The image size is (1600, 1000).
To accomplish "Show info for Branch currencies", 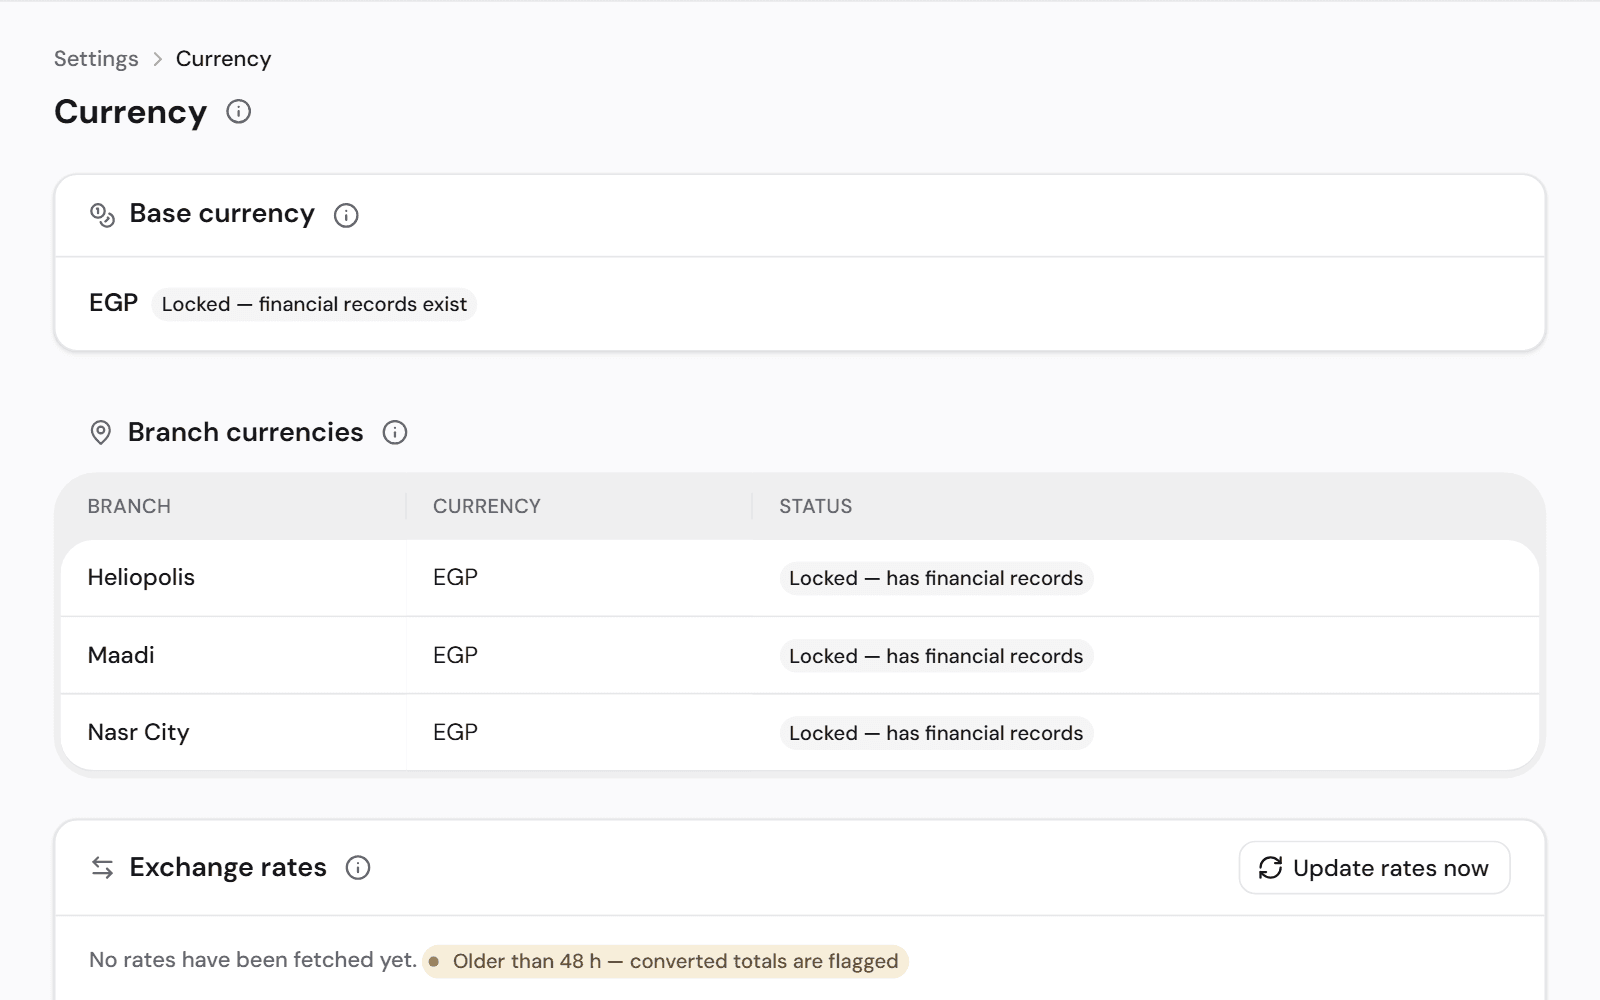I will click(x=395, y=432).
